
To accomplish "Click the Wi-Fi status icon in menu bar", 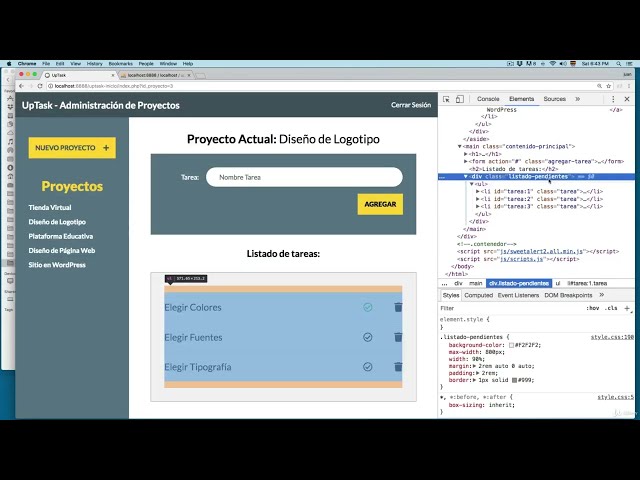I will (x=553, y=64).
